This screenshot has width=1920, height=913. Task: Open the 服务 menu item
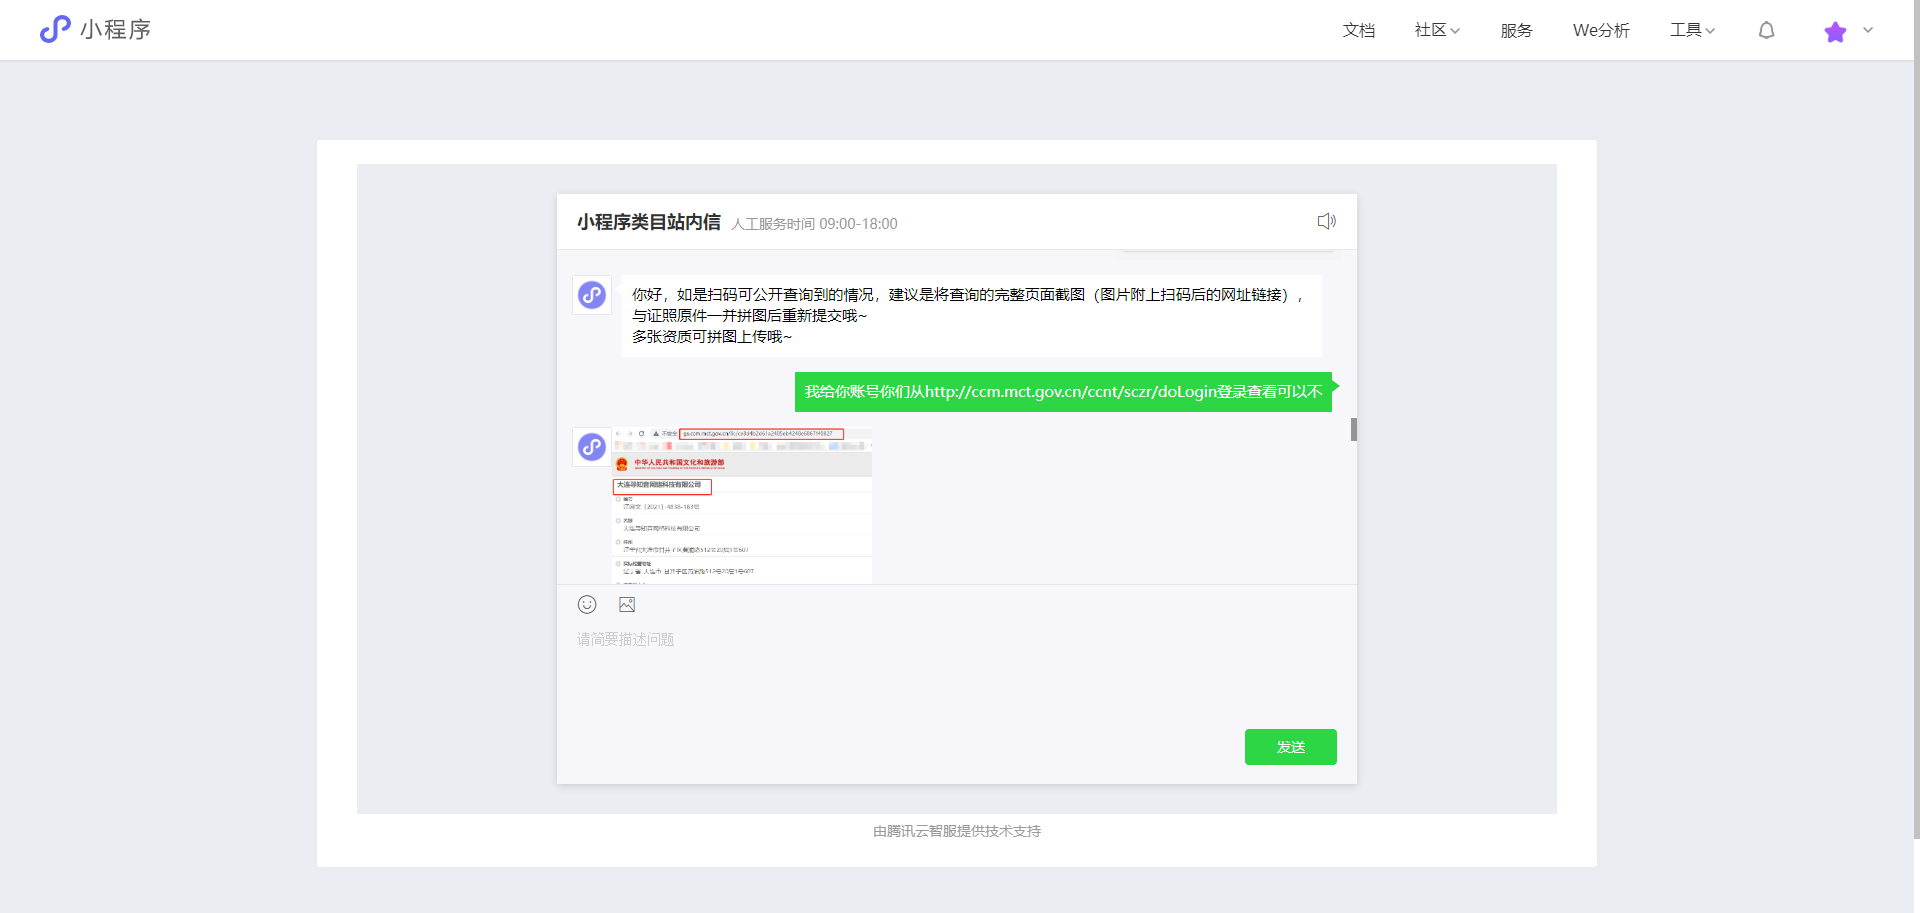point(1516,30)
